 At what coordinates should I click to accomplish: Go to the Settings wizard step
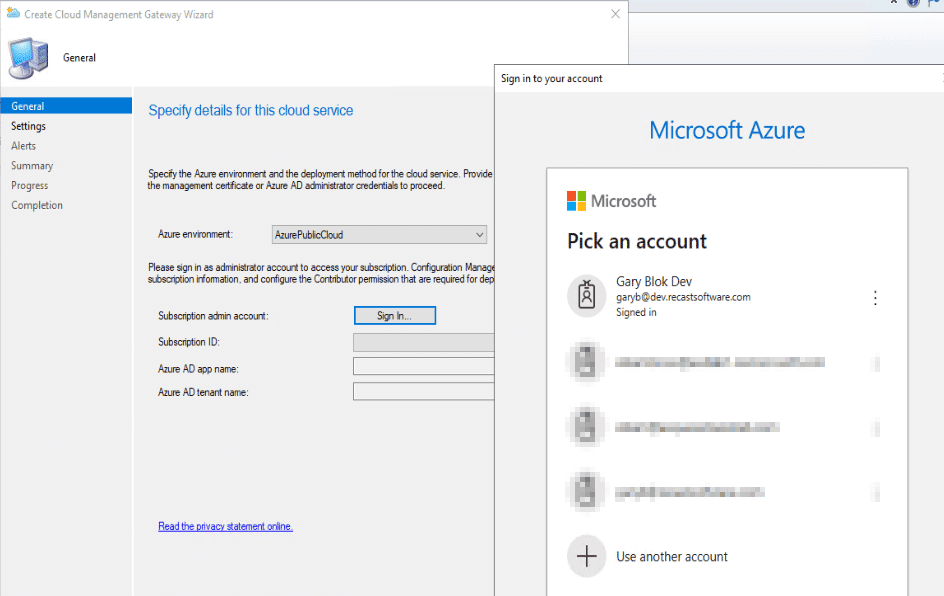tap(29, 126)
